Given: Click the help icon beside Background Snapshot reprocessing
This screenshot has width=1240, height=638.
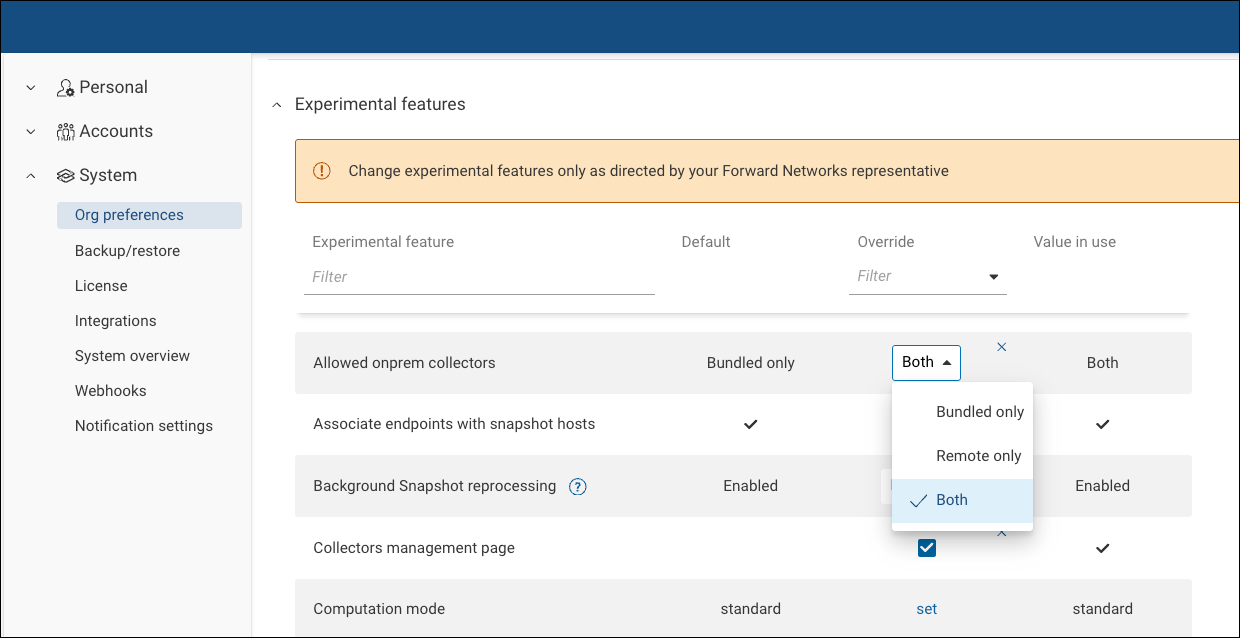Looking at the screenshot, I should click(x=577, y=486).
